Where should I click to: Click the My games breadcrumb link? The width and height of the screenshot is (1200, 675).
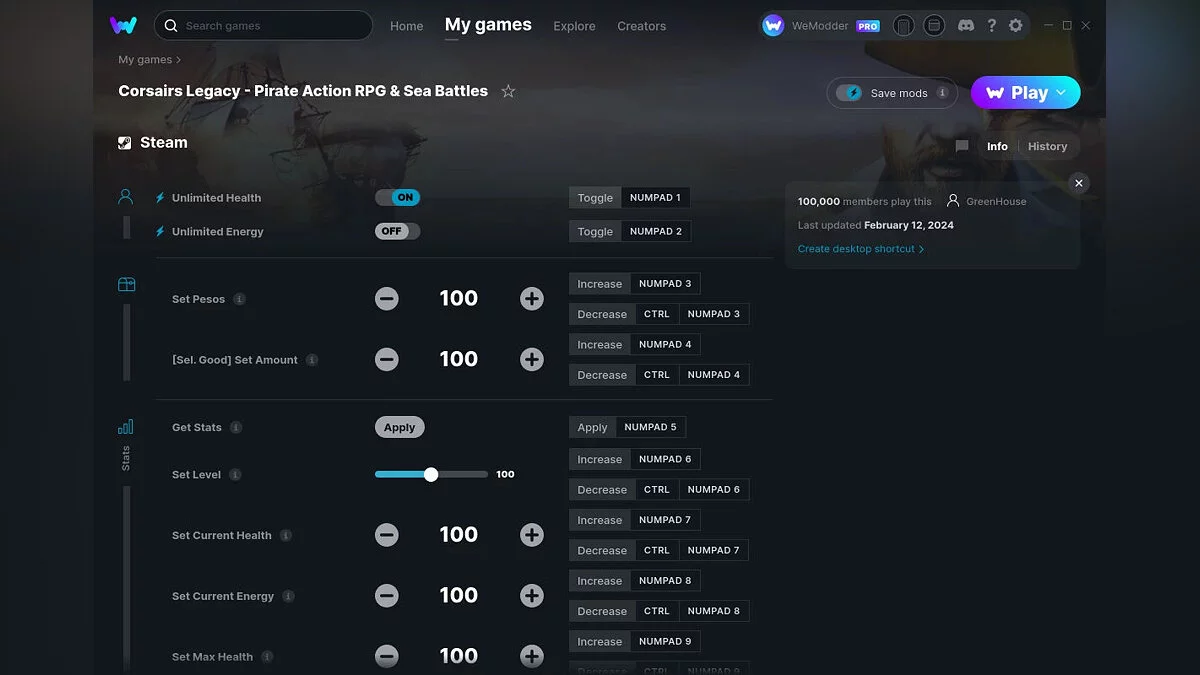point(145,60)
